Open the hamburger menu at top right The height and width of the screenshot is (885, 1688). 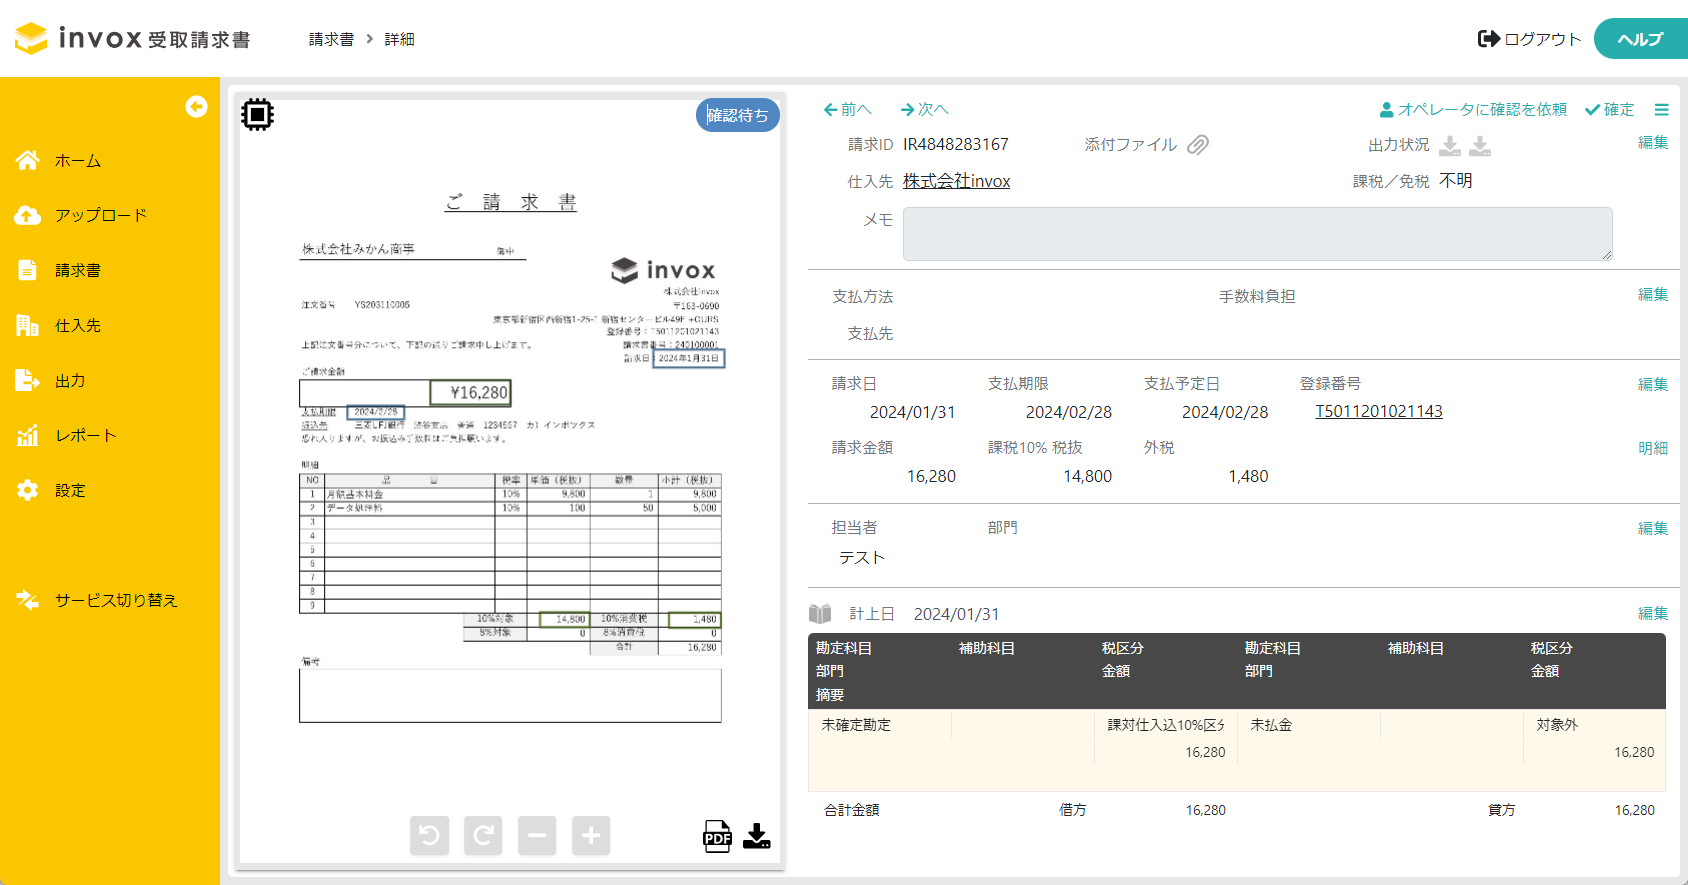1661,110
